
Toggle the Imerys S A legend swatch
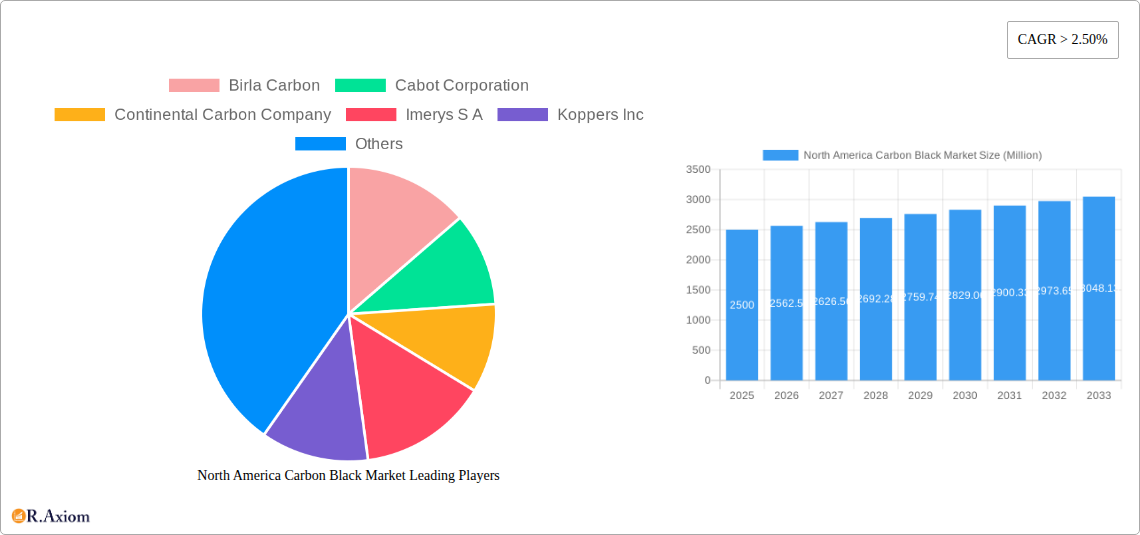[371, 115]
